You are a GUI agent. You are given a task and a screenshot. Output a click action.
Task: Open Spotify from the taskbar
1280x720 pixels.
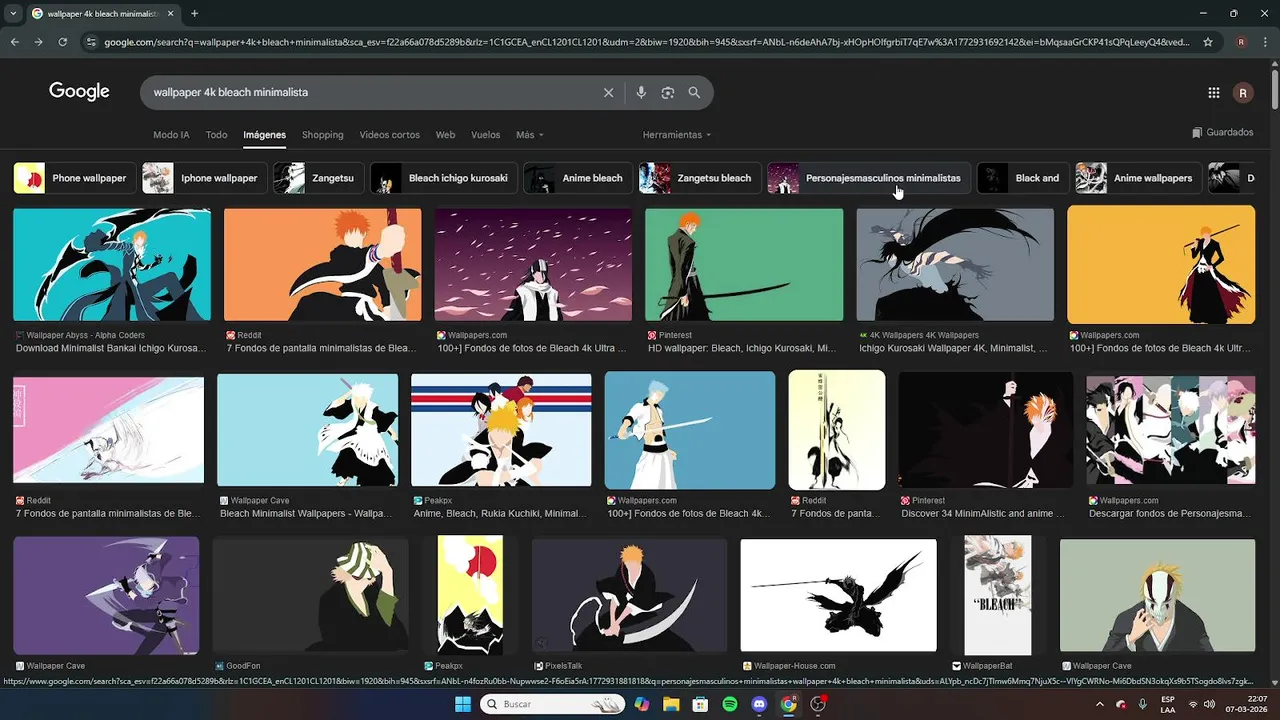click(730, 704)
